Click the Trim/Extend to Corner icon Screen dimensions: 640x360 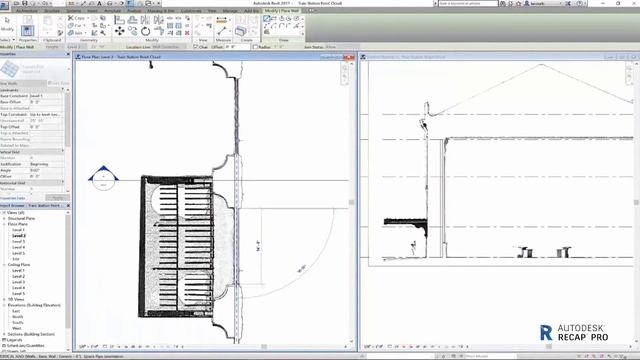[159, 31]
